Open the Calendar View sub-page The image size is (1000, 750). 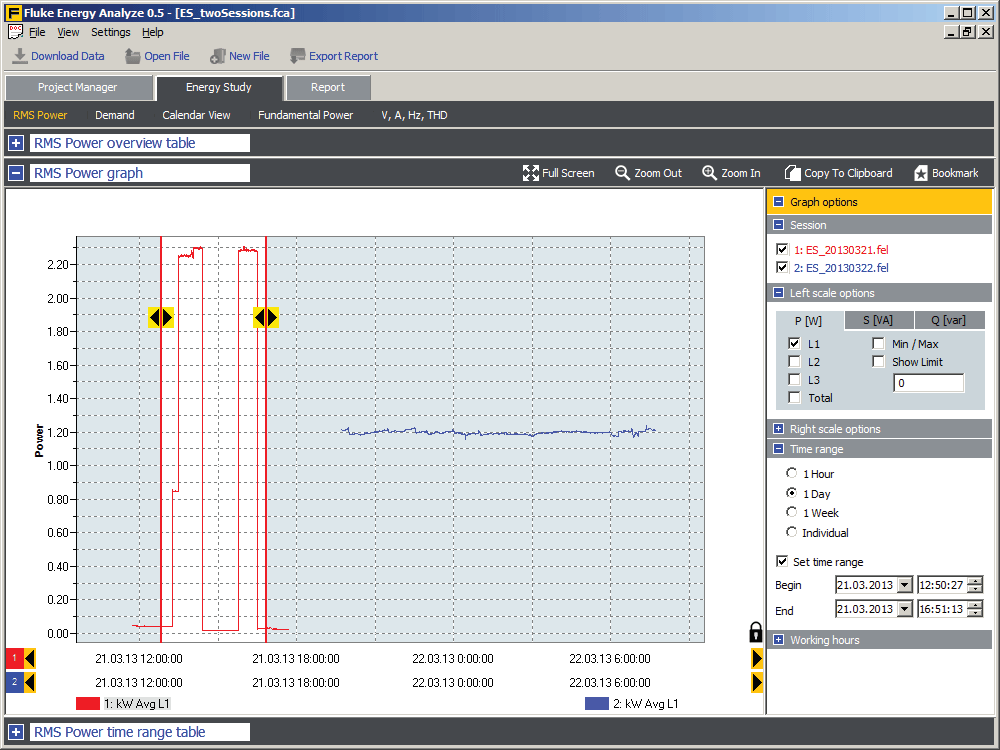(x=196, y=115)
